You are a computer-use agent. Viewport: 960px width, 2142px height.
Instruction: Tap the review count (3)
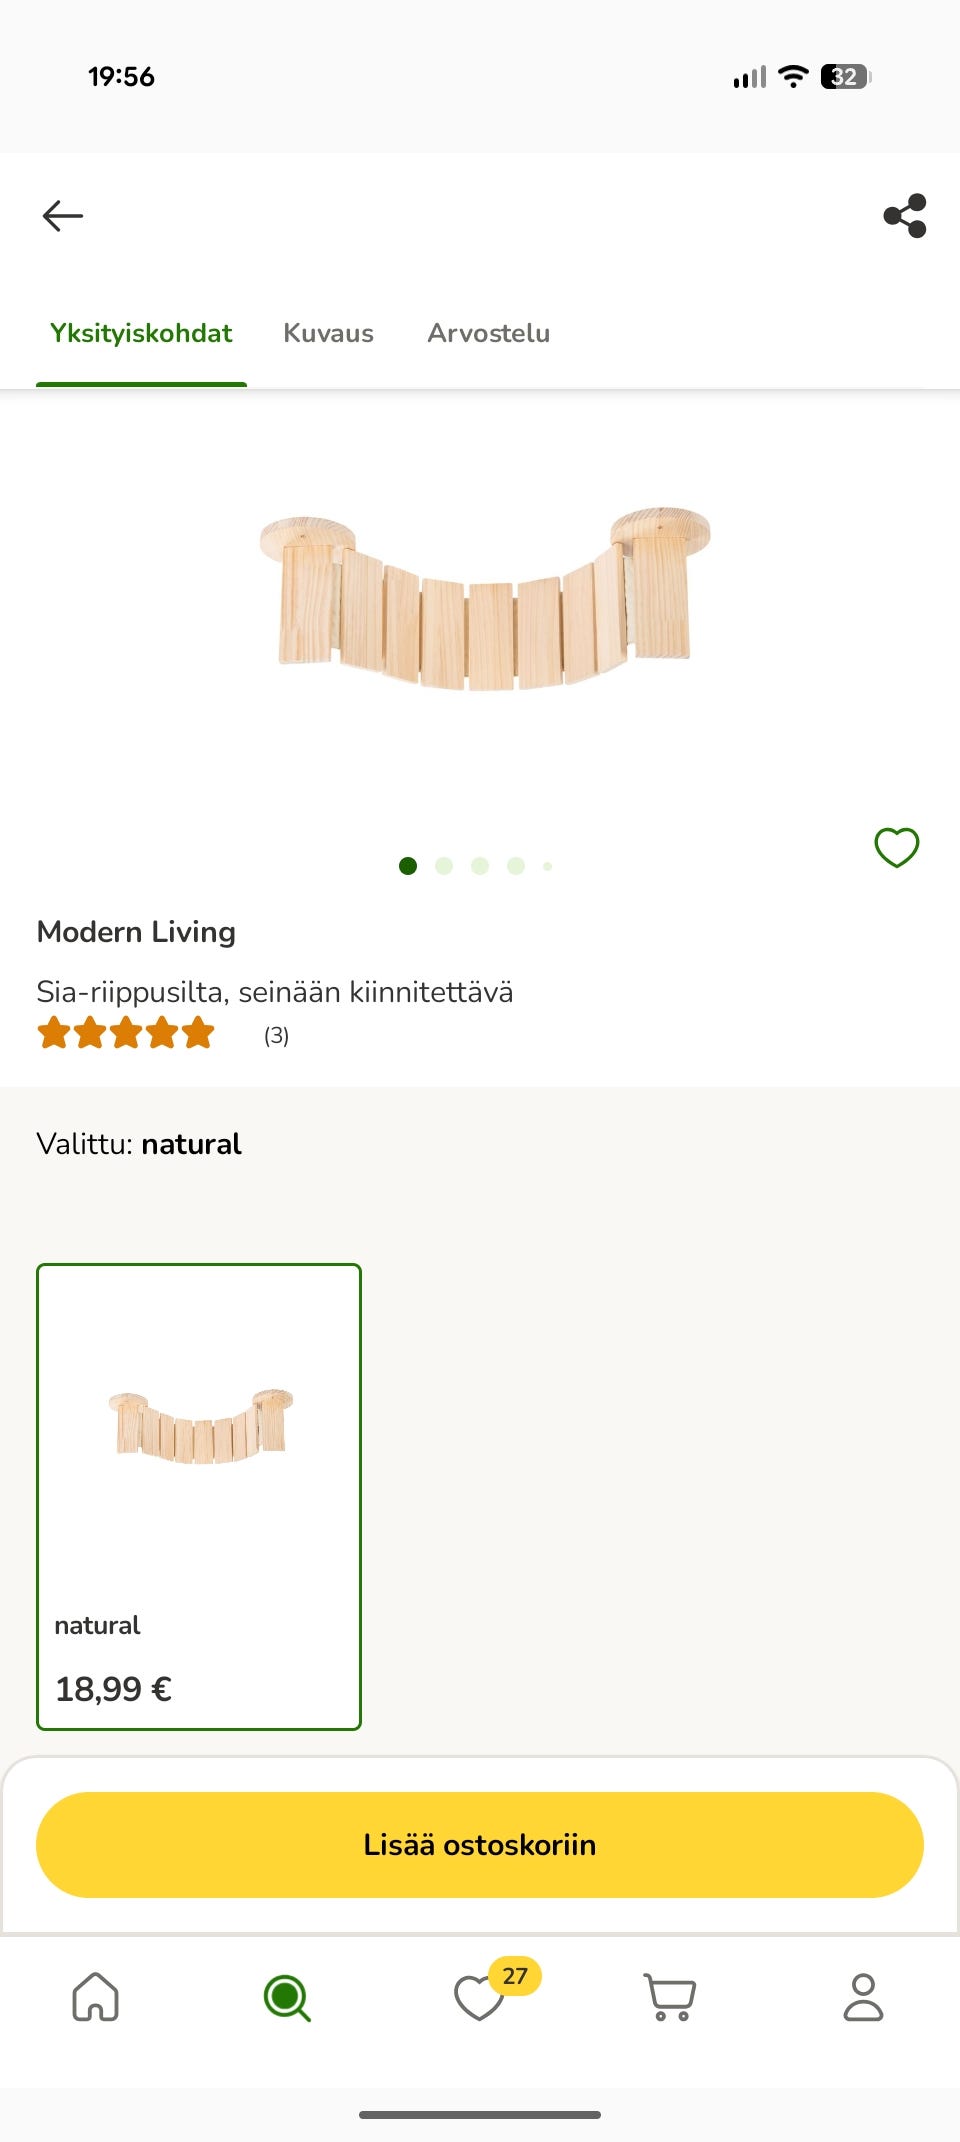276,1036
